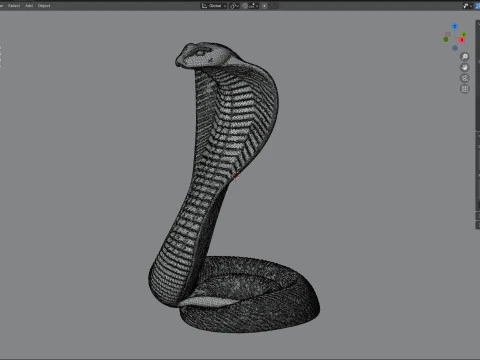Open the Select menu in viewport header
Image resolution: width=480 pixels, height=360 pixels.
[14, 6]
